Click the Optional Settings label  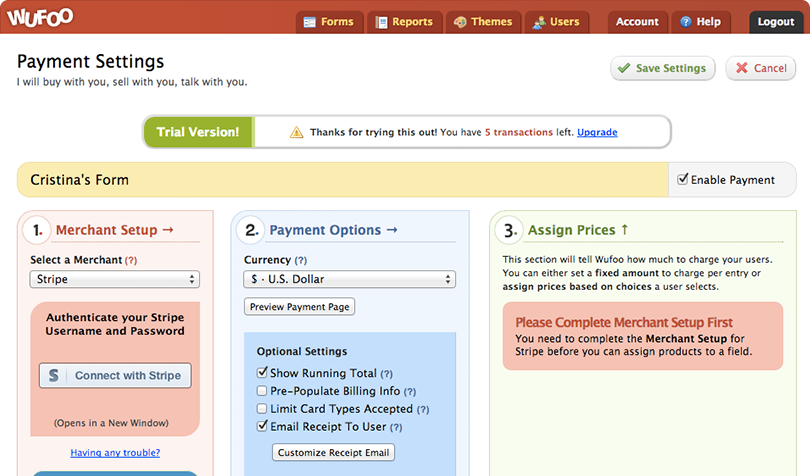coord(302,351)
